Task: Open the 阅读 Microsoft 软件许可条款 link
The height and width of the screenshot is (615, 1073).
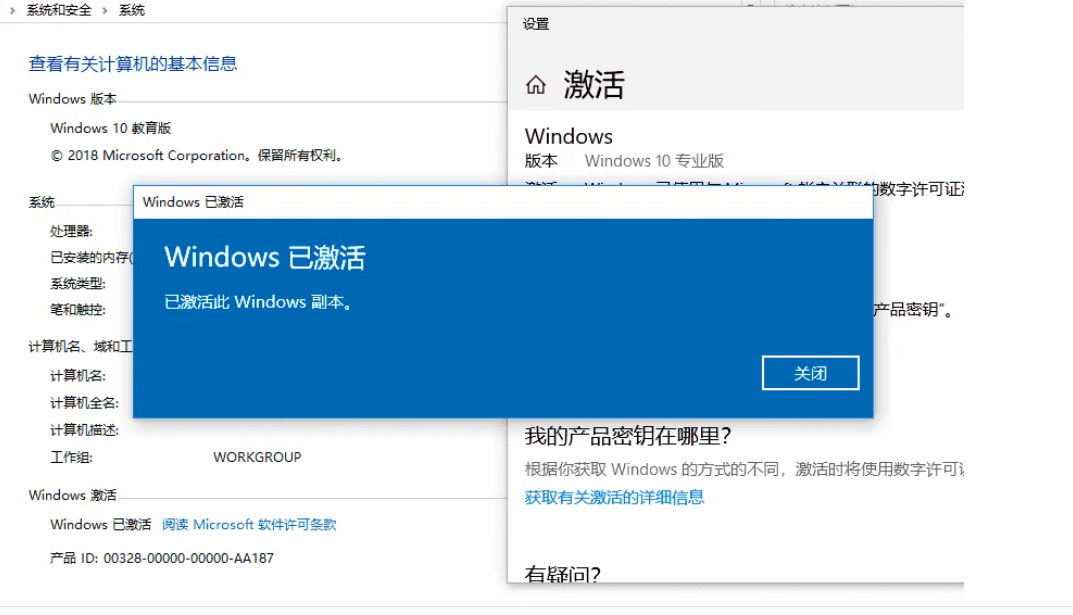Action: pos(249,525)
